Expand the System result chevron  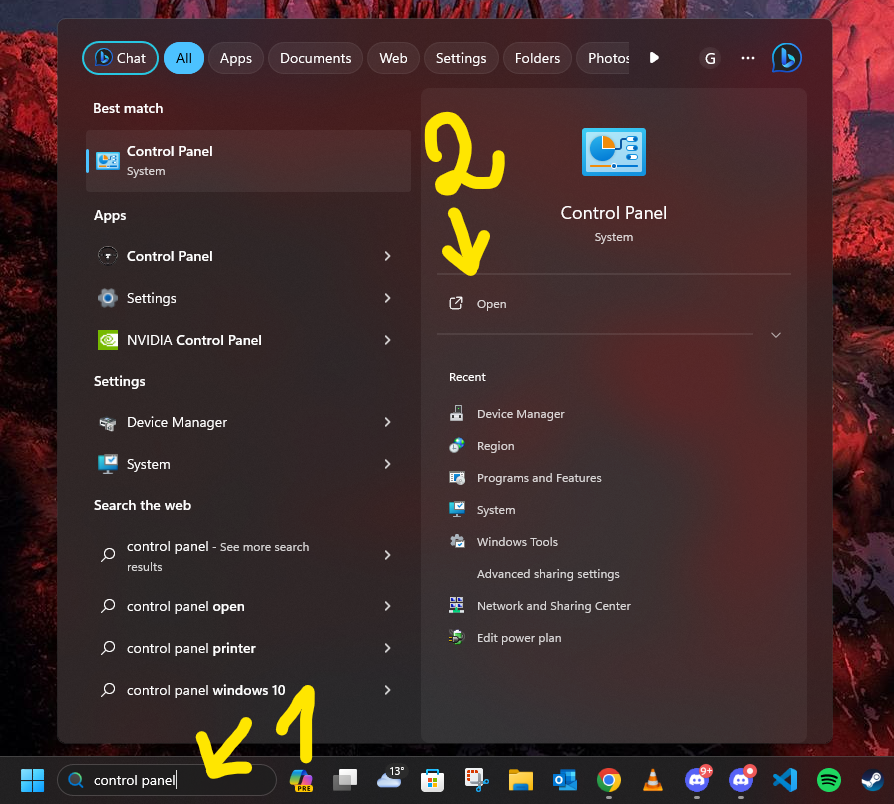(387, 465)
